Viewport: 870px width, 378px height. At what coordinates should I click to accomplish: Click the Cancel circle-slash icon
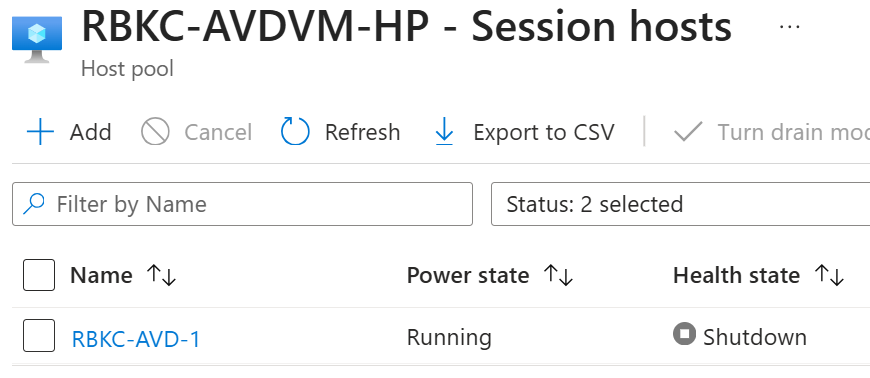pos(155,132)
